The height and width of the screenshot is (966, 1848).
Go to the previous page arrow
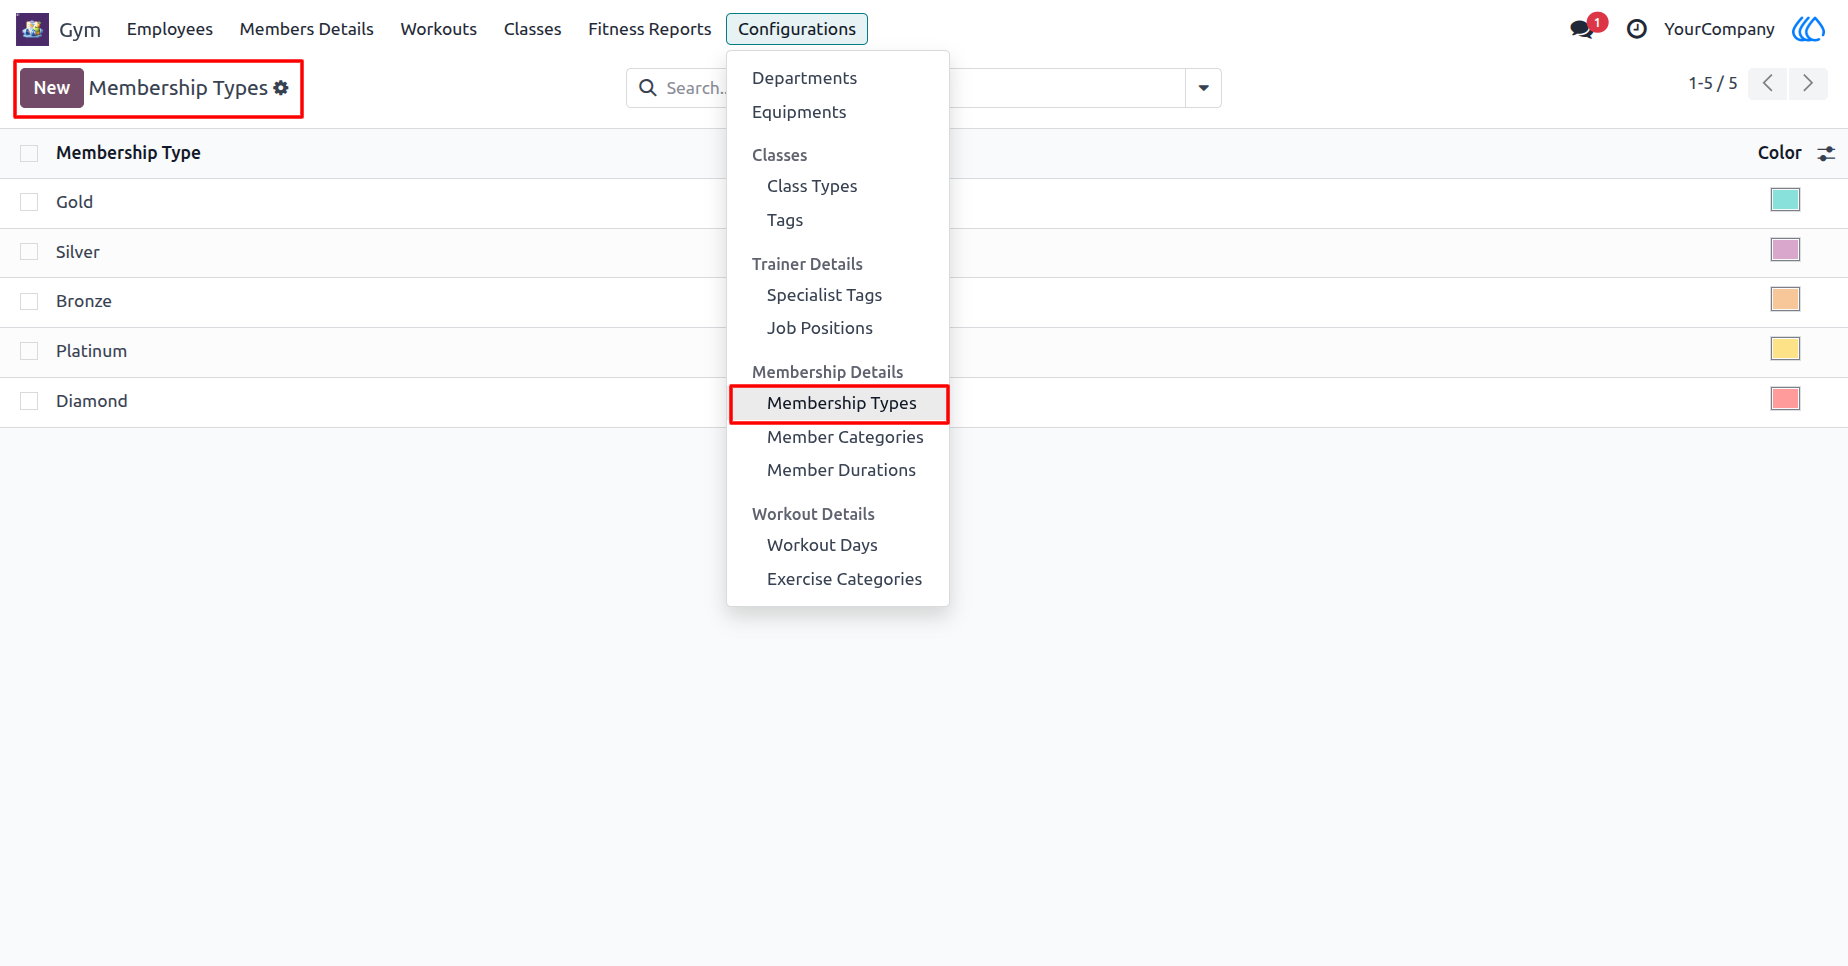pos(1768,83)
